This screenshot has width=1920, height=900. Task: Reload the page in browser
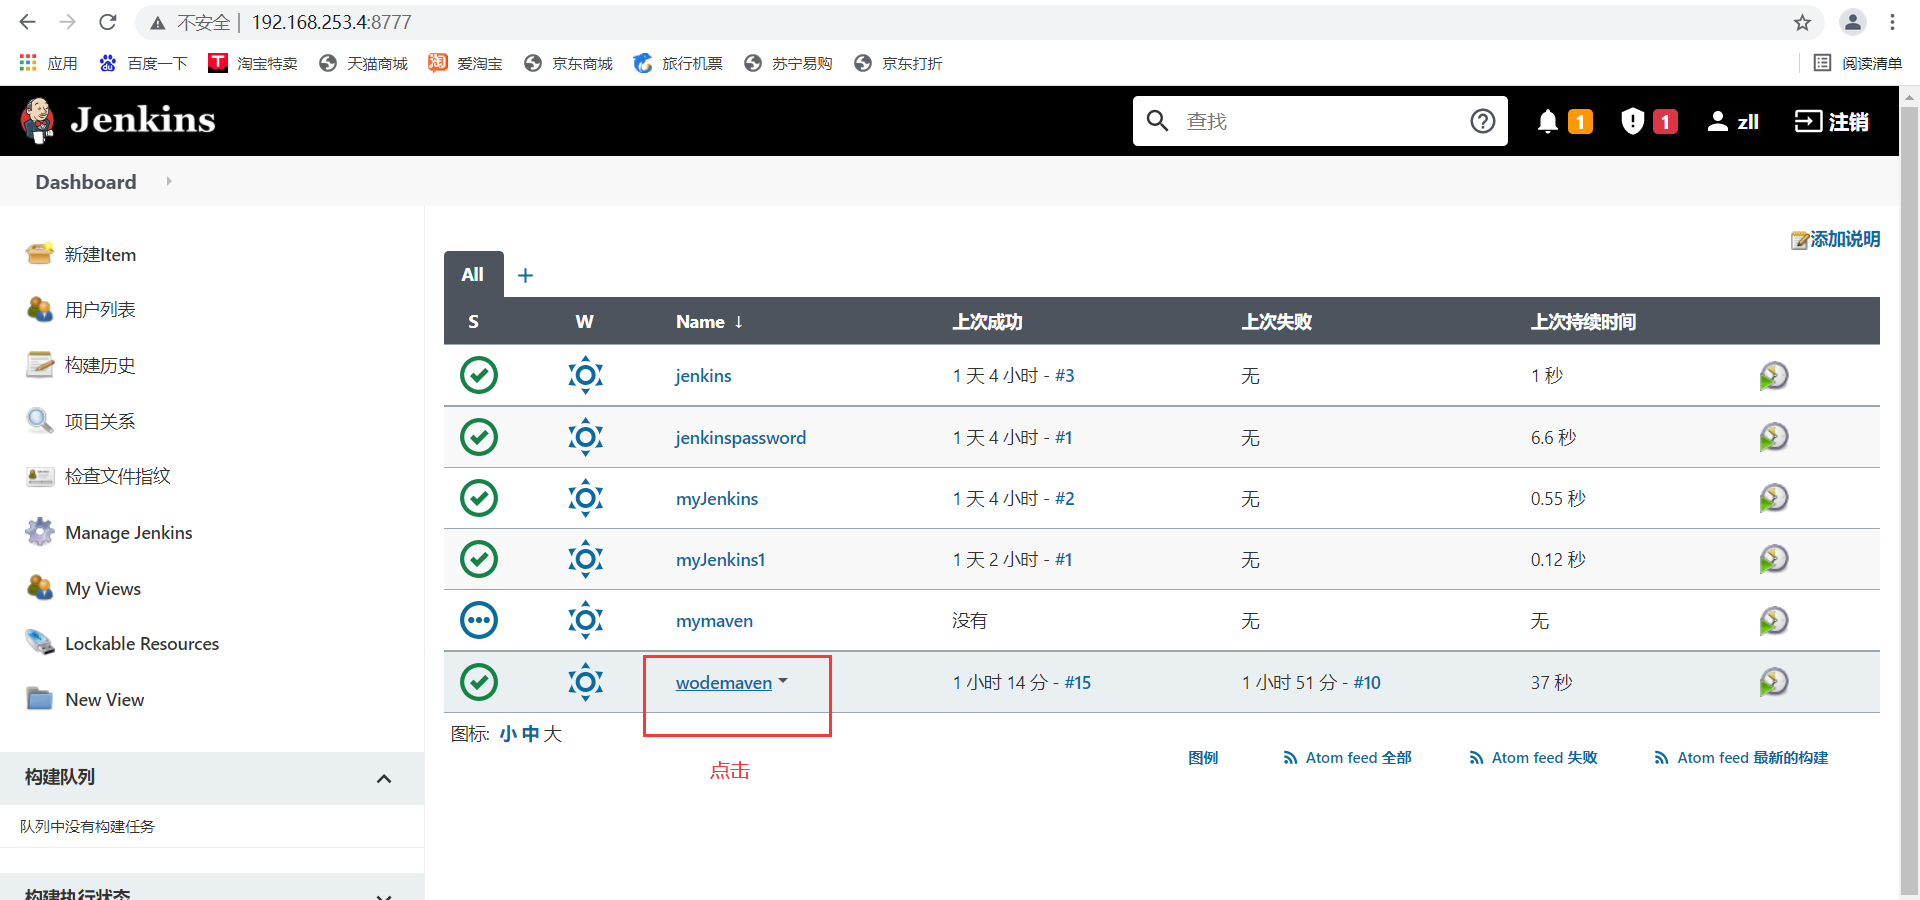[x=108, y=22]
